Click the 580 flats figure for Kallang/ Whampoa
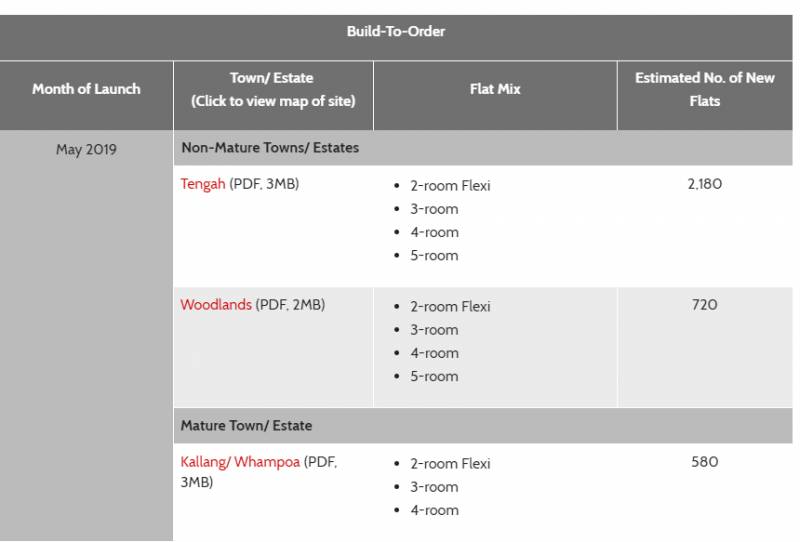This screenshot has width=800, height=542. point(704,462)
